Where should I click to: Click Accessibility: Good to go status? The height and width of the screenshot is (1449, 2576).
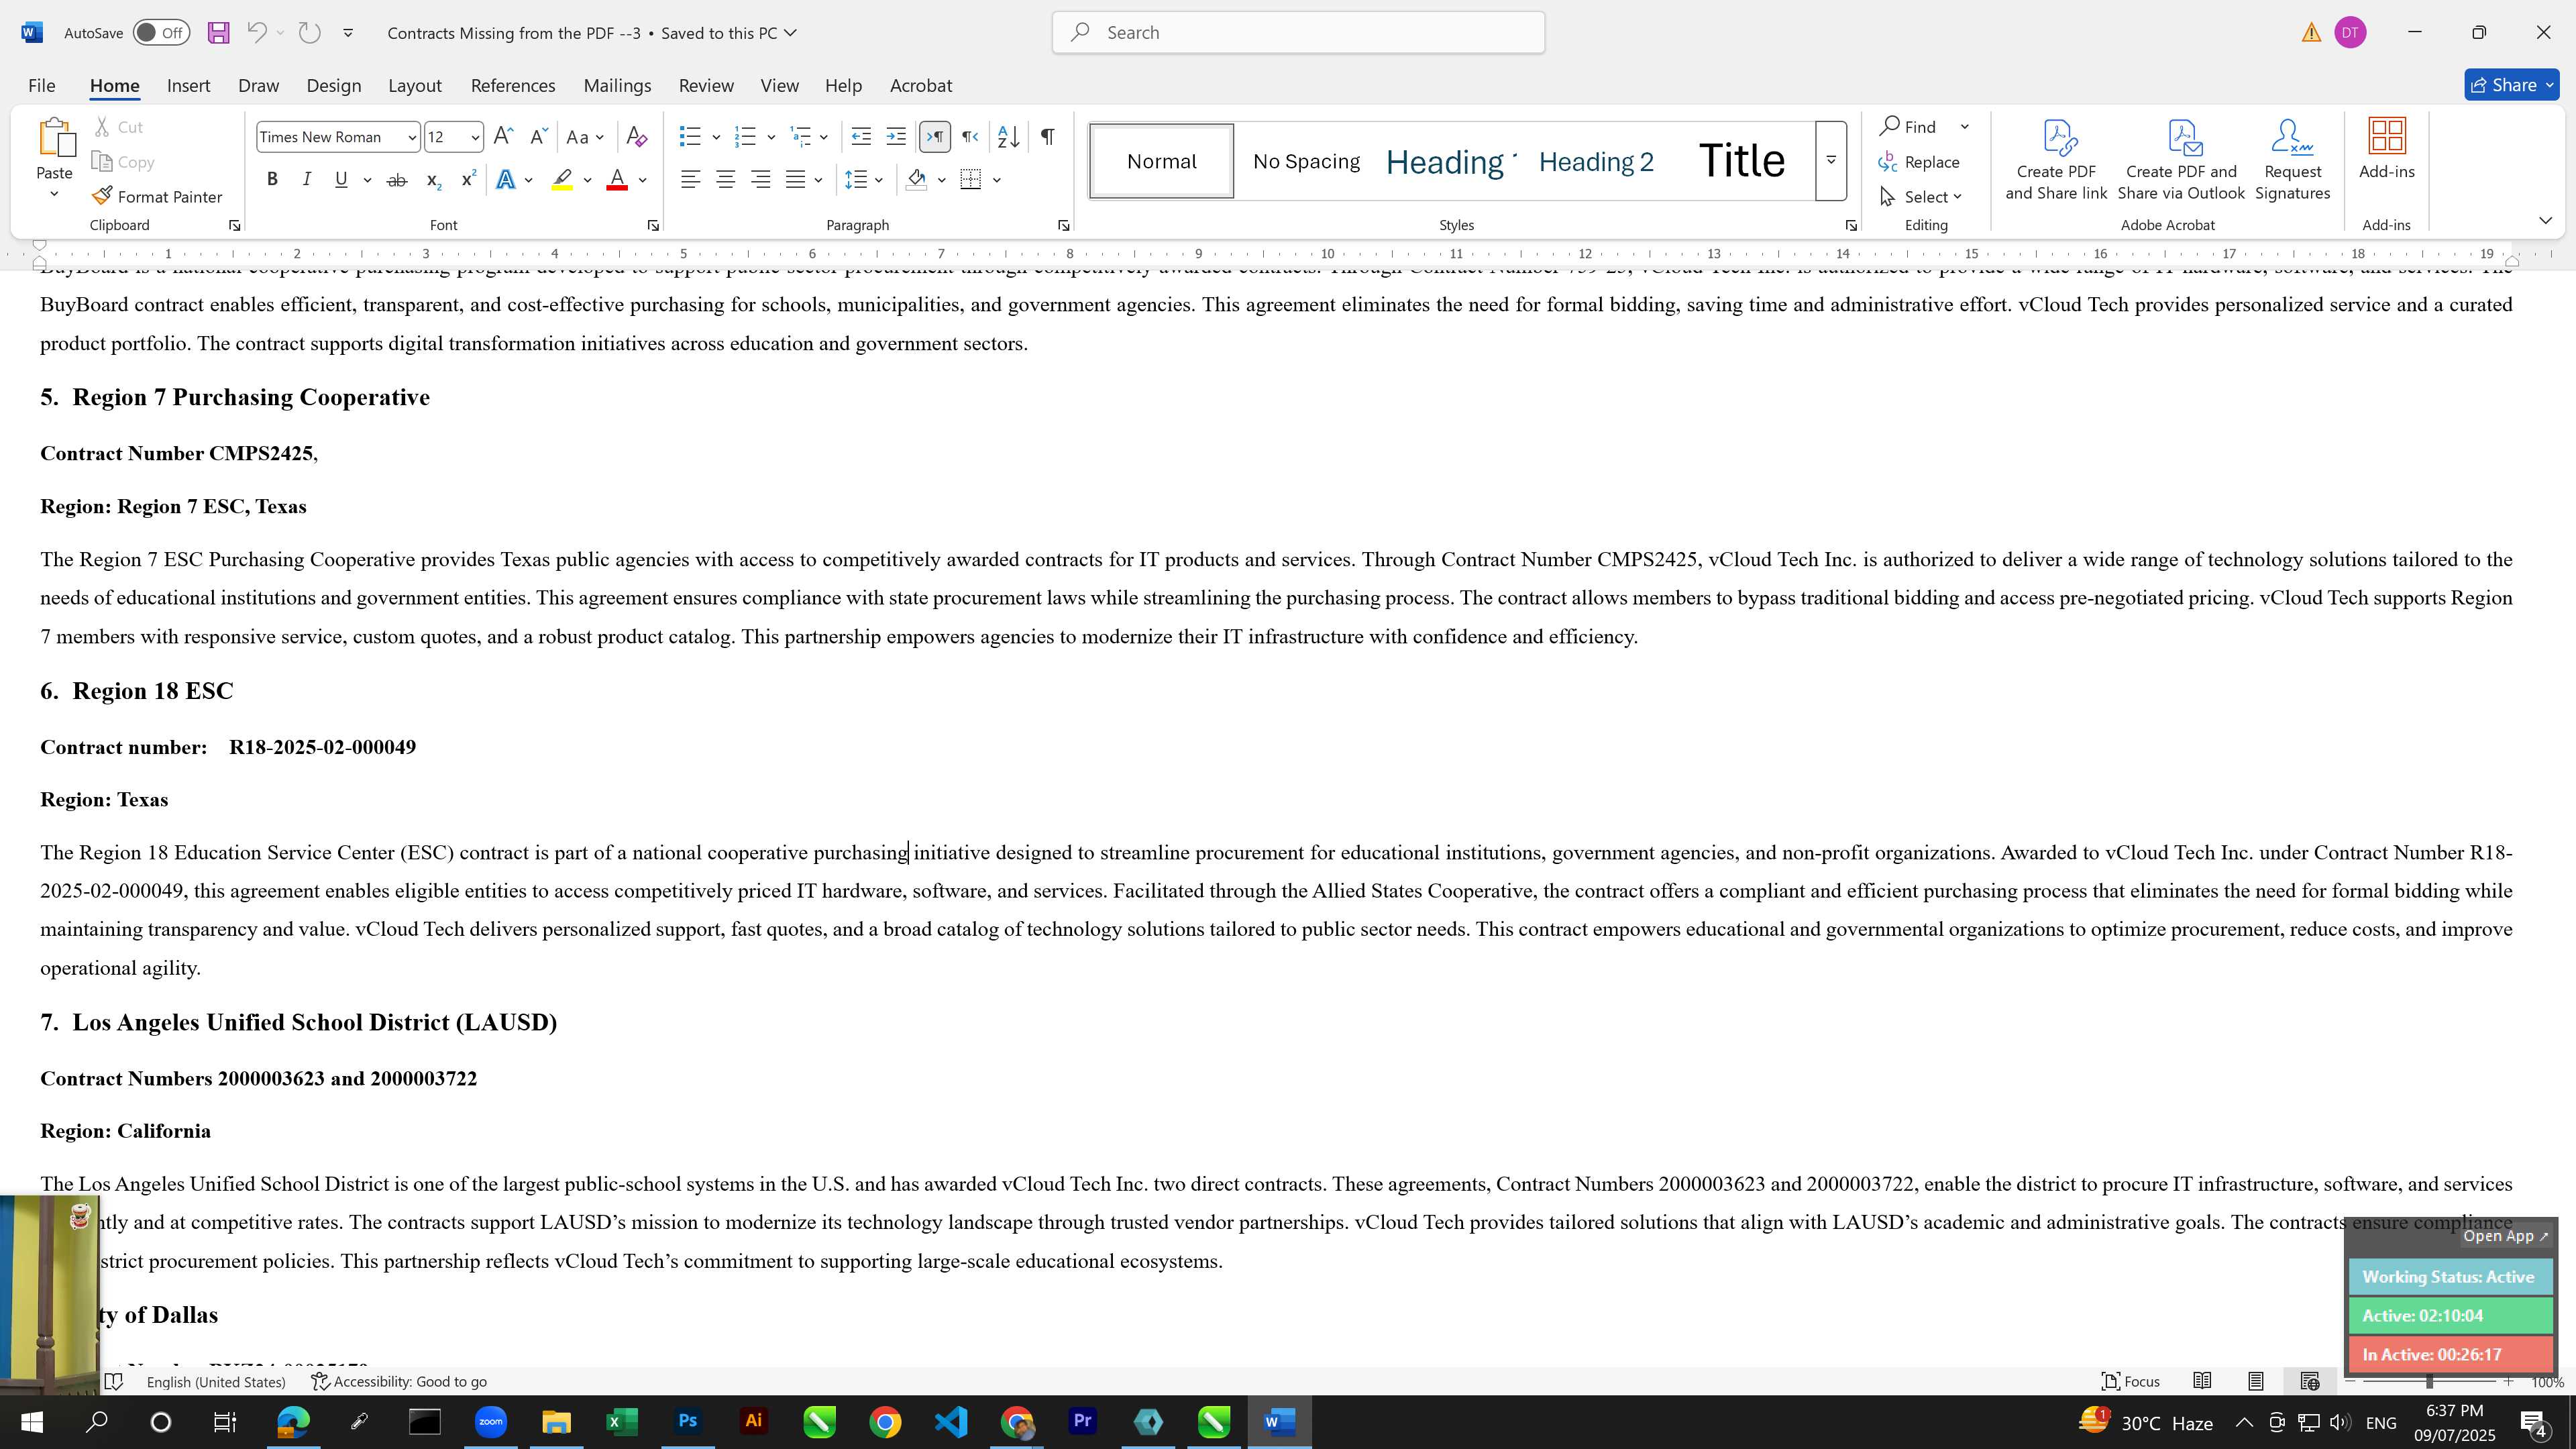[x=399, y=1382]
